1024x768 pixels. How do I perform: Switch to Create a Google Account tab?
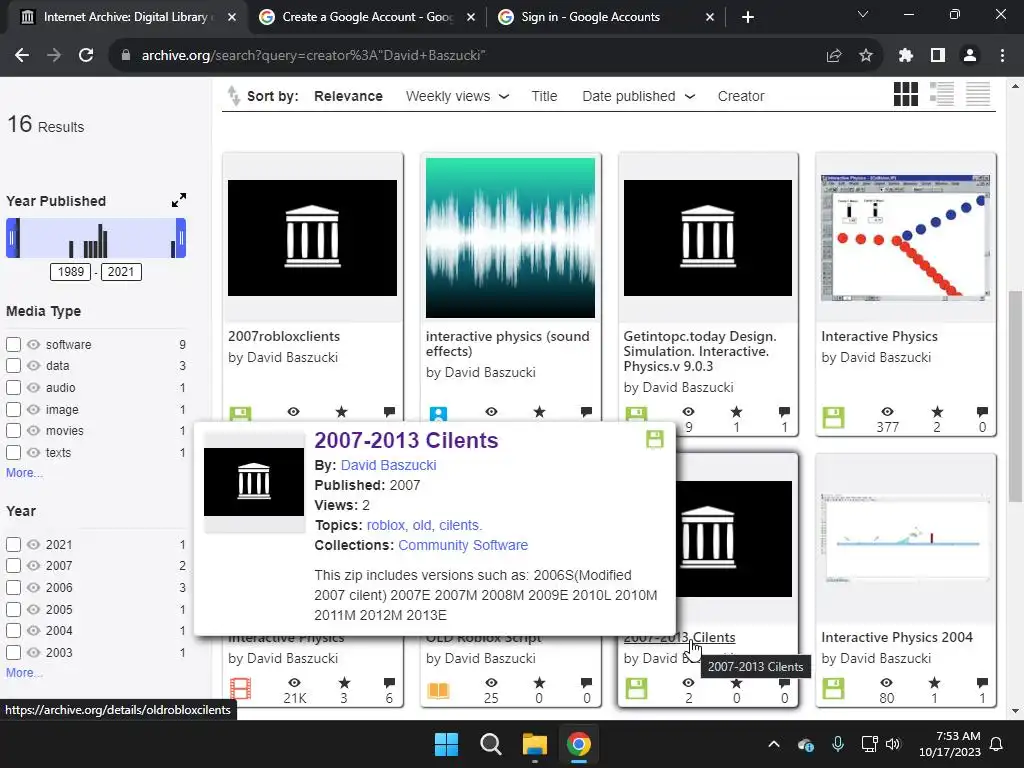367,17
